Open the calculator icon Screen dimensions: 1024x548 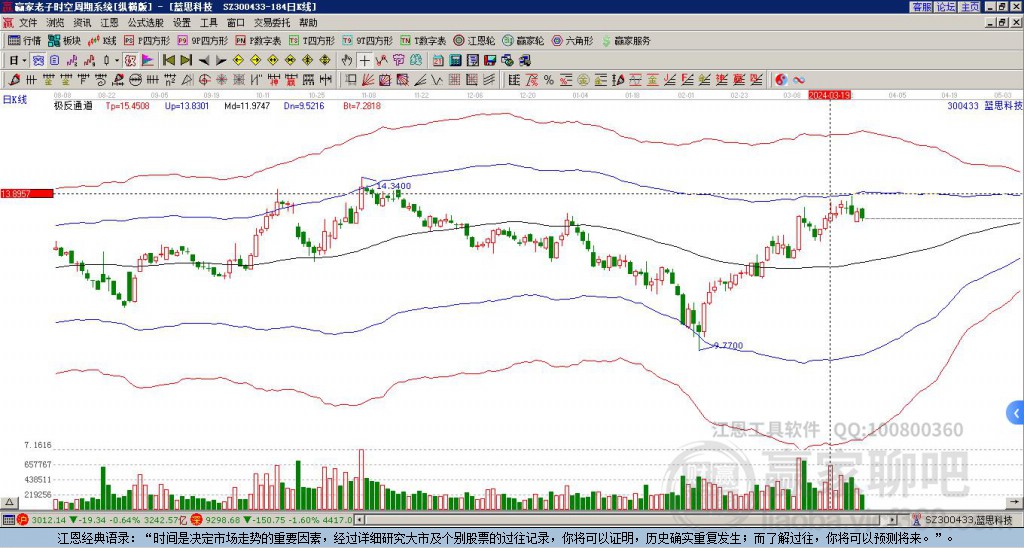(x=456, y=61)
